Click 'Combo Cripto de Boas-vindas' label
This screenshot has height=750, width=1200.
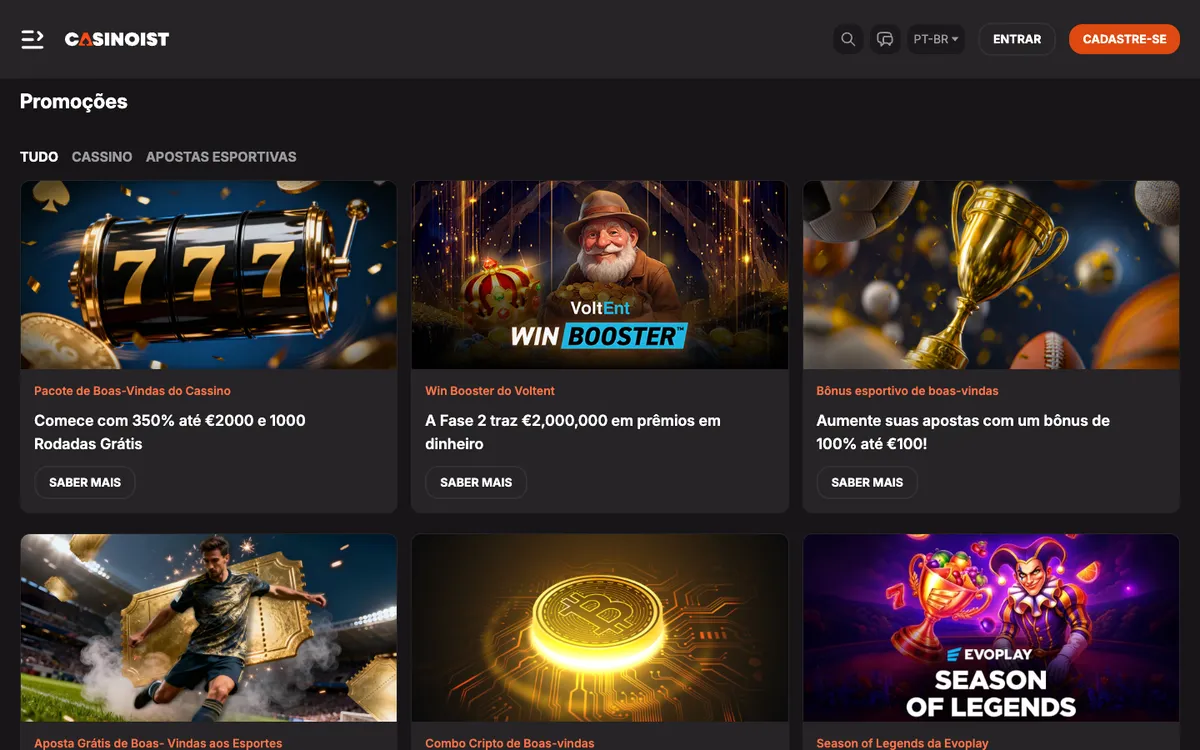click(510, 743)
